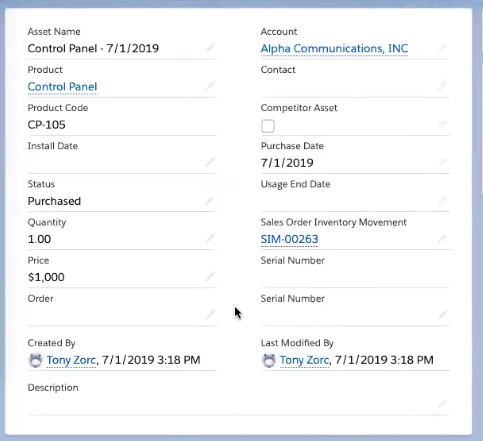
Task: Open Tony Zorc under Created By
Action: pyautogui.click(x=71, y=360)
